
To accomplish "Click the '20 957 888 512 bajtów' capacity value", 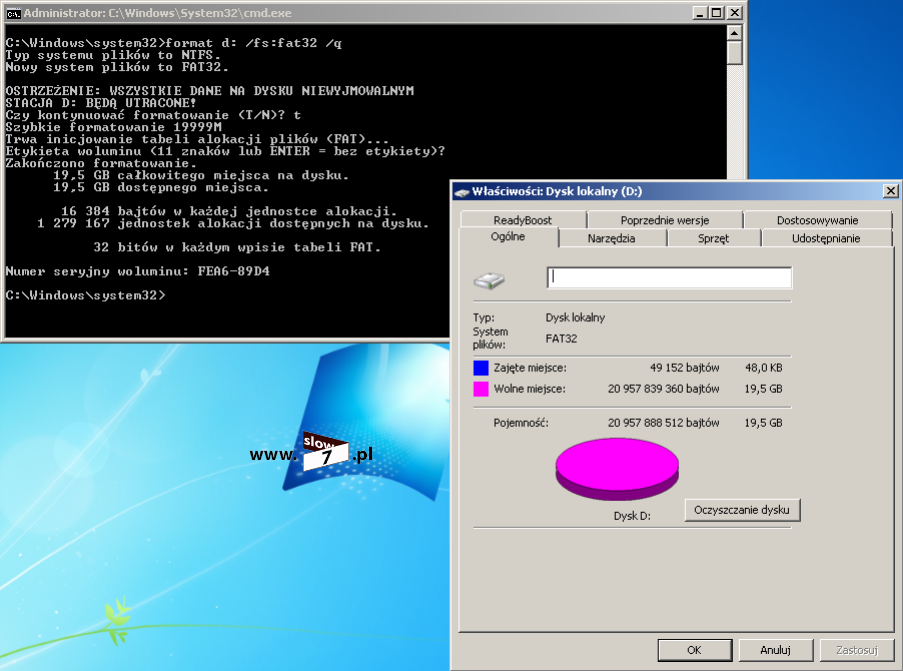I will (663, 423).
